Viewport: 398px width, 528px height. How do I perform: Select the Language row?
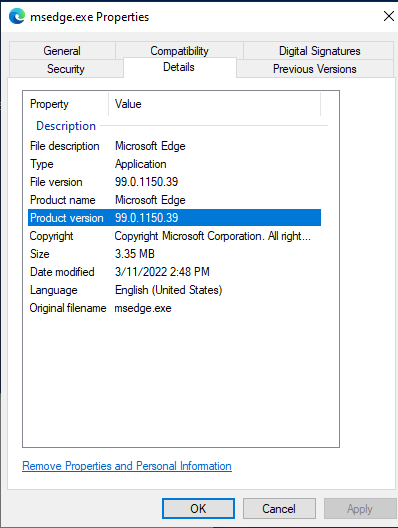[x=174, y=290]
